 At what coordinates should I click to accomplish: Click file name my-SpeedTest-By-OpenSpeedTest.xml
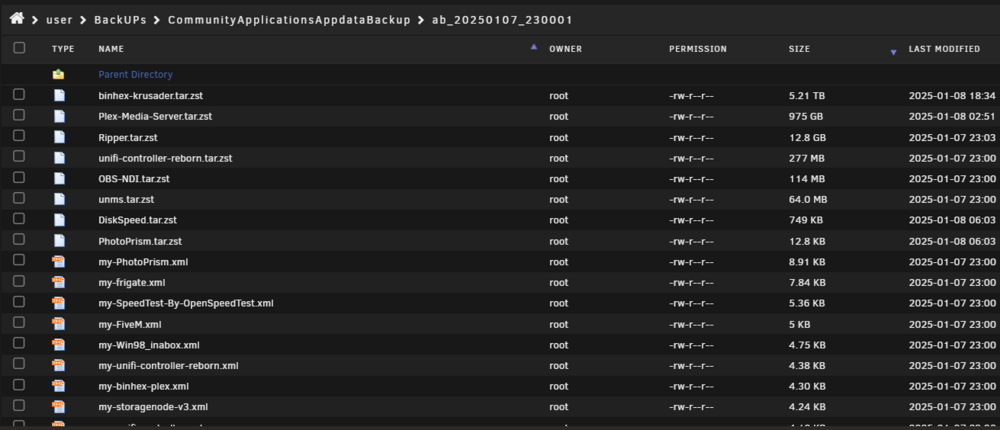(186, 304)
